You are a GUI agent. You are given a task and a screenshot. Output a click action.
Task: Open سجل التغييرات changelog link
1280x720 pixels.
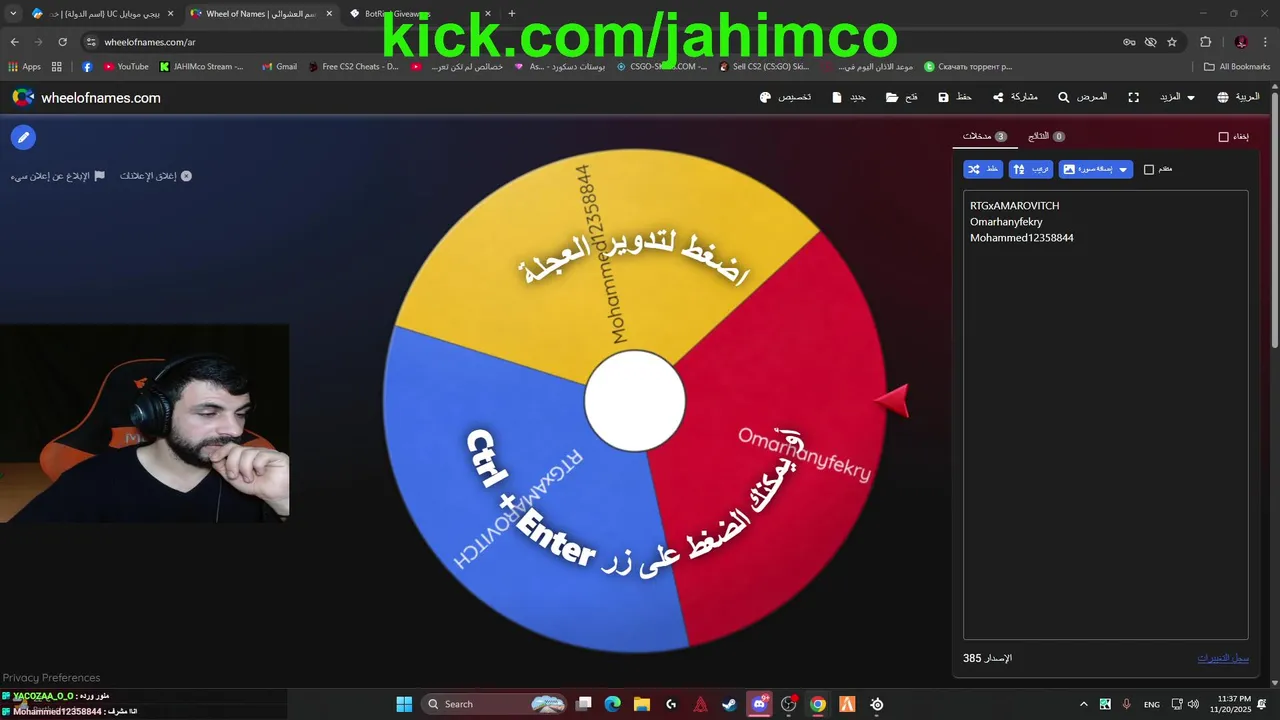click(1224, 658)
